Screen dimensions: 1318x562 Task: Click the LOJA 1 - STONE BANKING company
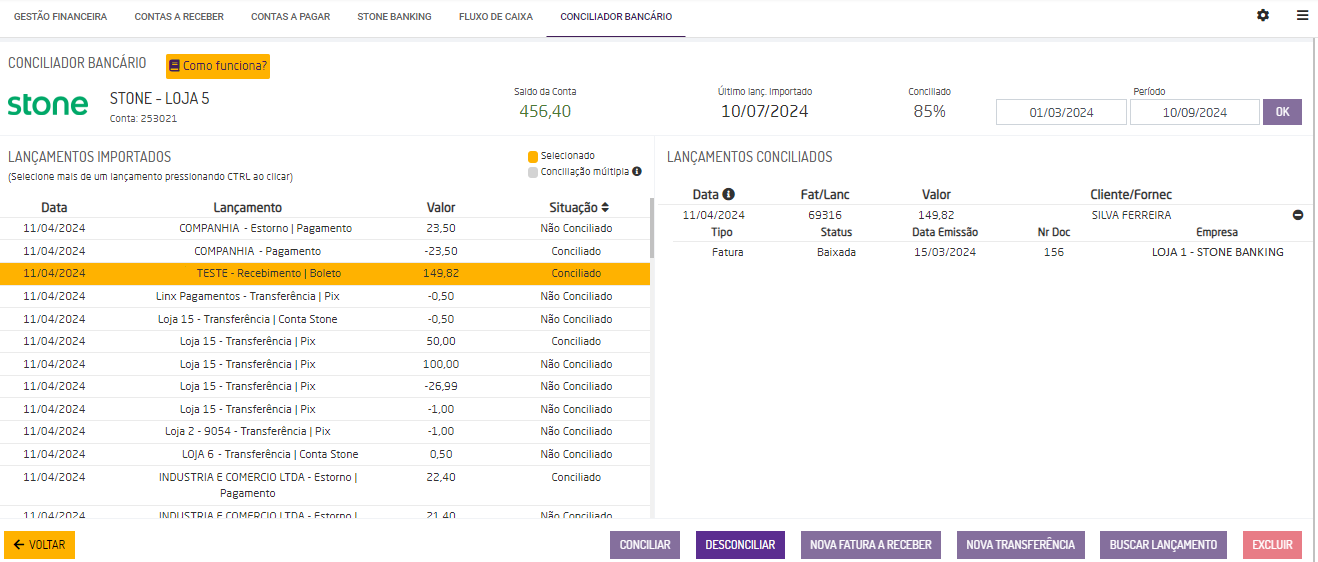coord(1217,252)
